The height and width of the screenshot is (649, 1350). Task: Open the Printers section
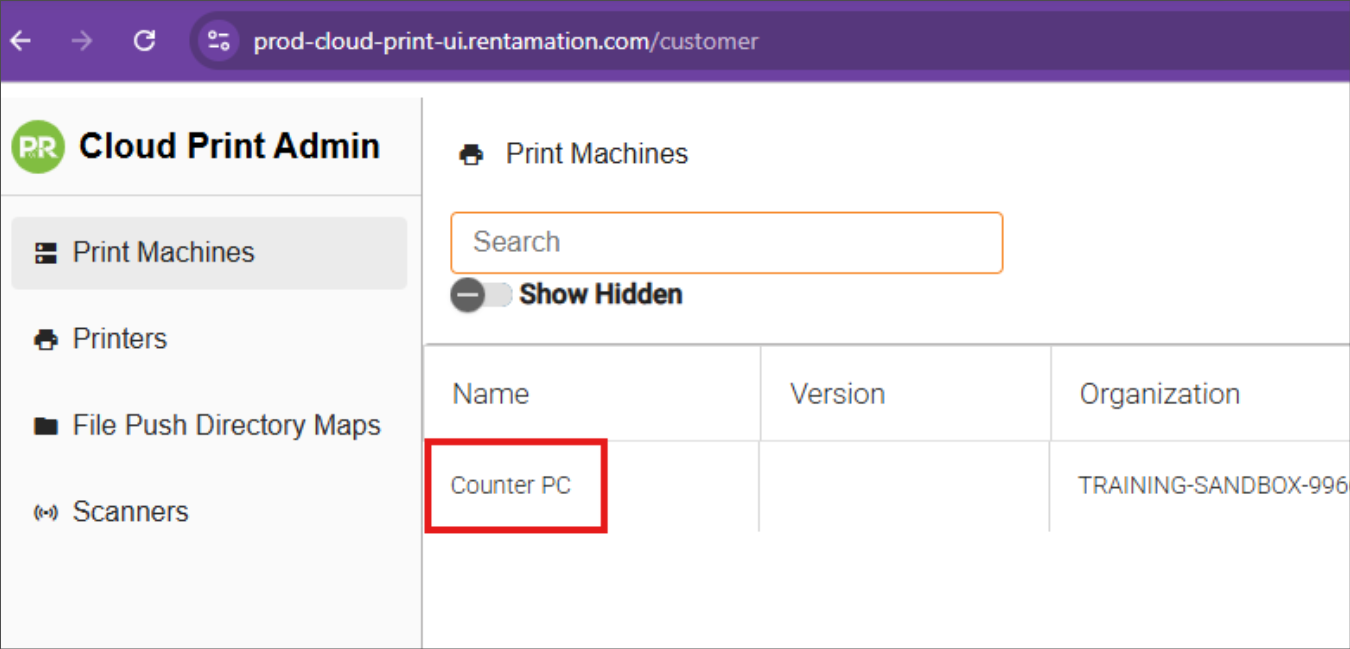click(x=120, y=339)
